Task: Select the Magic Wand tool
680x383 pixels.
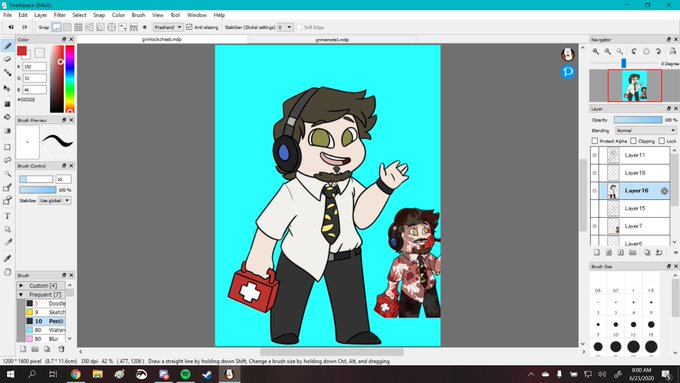Action: coord(7,174)
